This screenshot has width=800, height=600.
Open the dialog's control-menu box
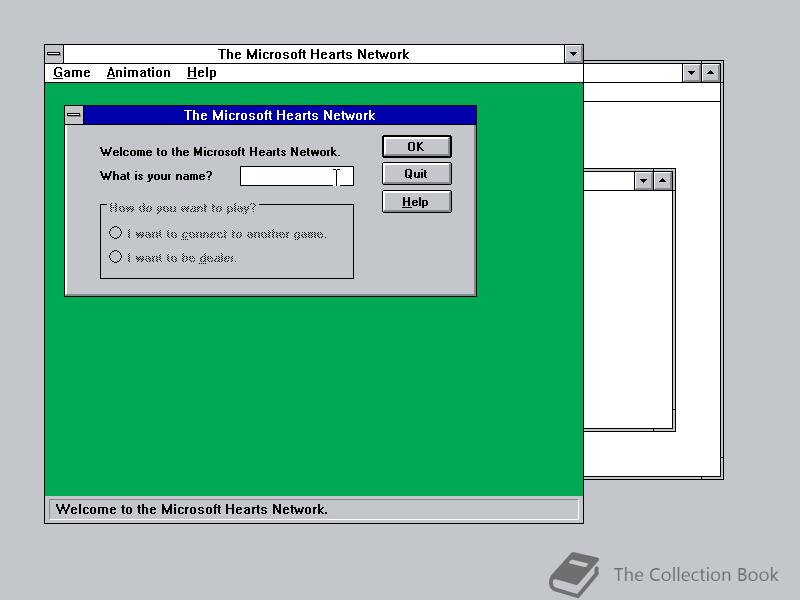tap(74, 115)
